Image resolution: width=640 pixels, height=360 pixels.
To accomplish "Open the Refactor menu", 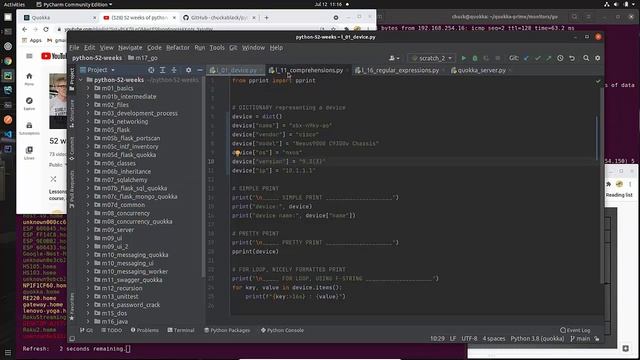I will tap(178, 48).
